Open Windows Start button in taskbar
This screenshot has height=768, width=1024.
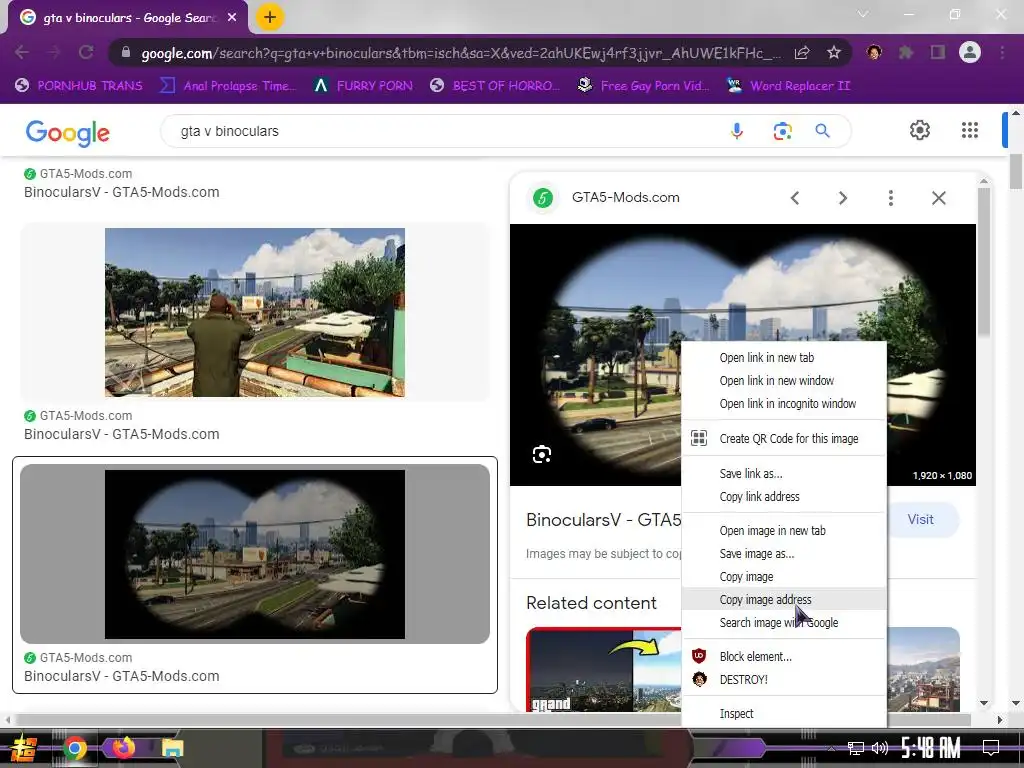pos(24,748)
